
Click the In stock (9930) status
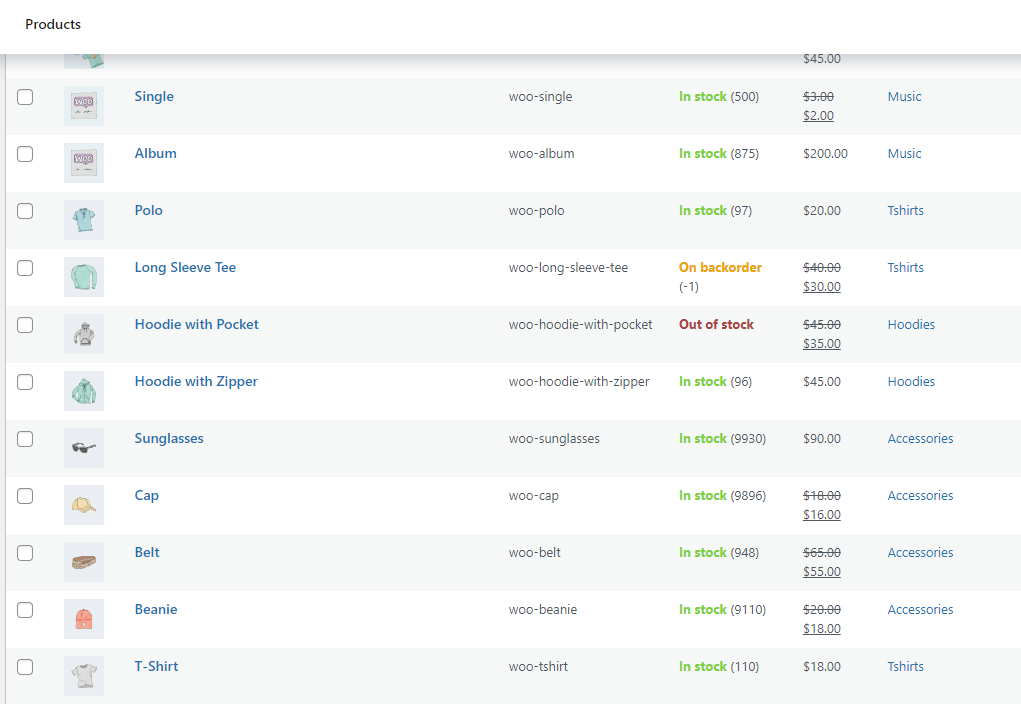(x=723, y=439)
